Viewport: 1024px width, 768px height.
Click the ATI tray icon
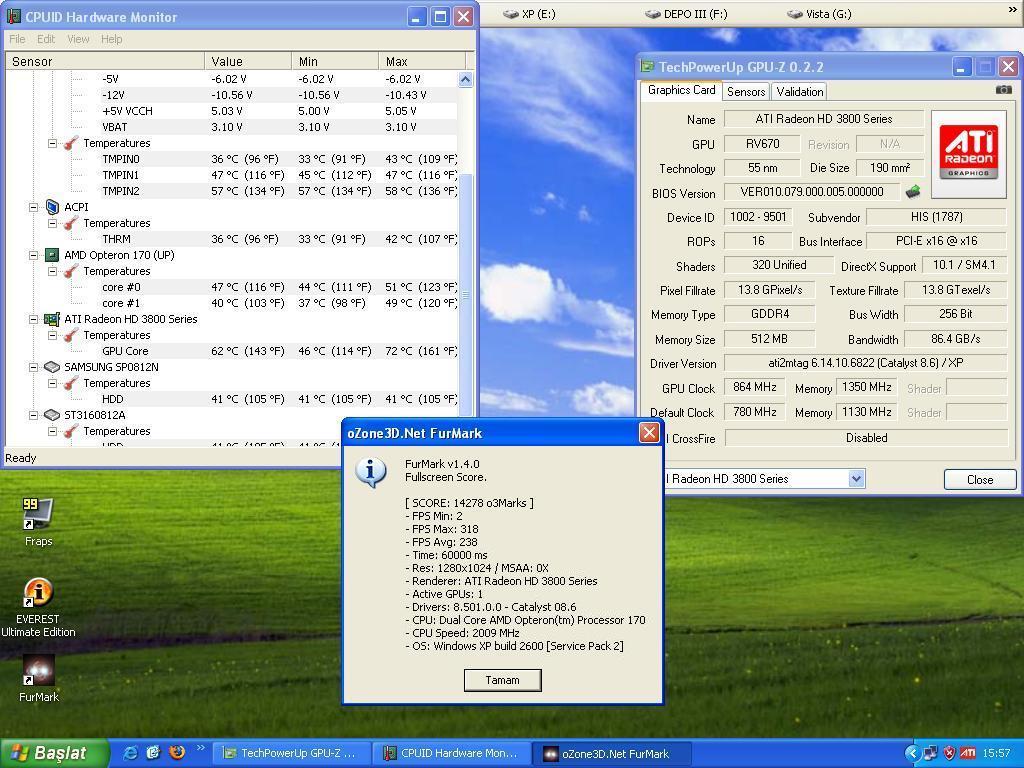(x=968, y=753)
